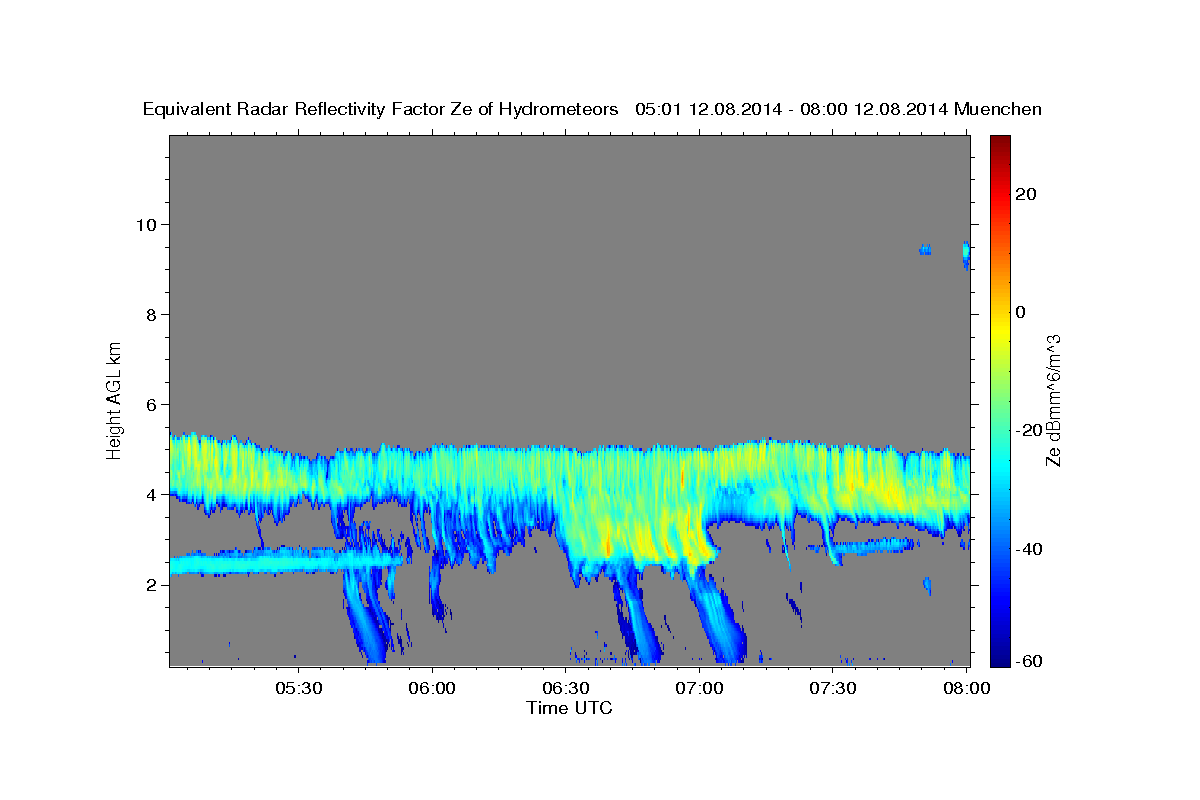The height and width of the screenshot is (800, 1200).
Task: Click the colorbar '-20' value label
Action: pos(1028,430)
